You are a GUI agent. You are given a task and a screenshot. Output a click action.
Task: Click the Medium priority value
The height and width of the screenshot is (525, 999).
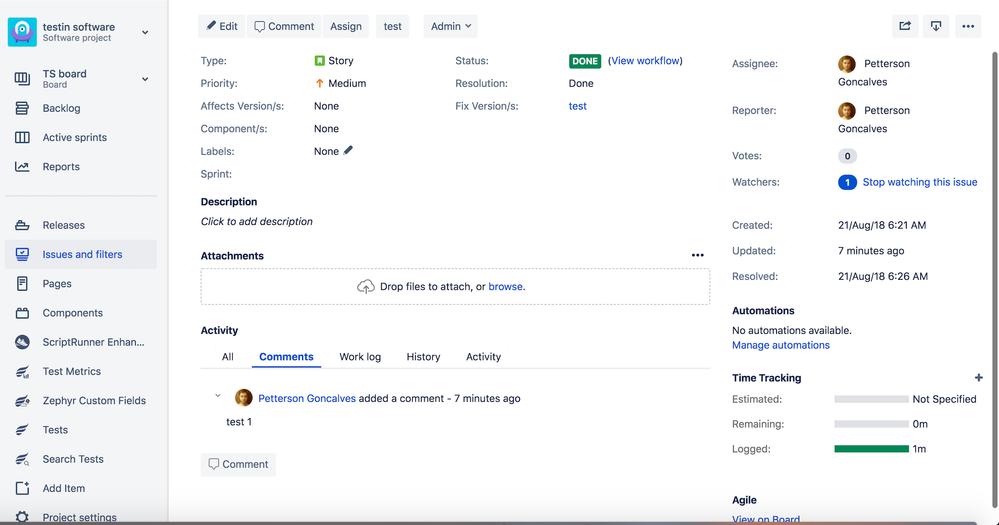[340, 83]
